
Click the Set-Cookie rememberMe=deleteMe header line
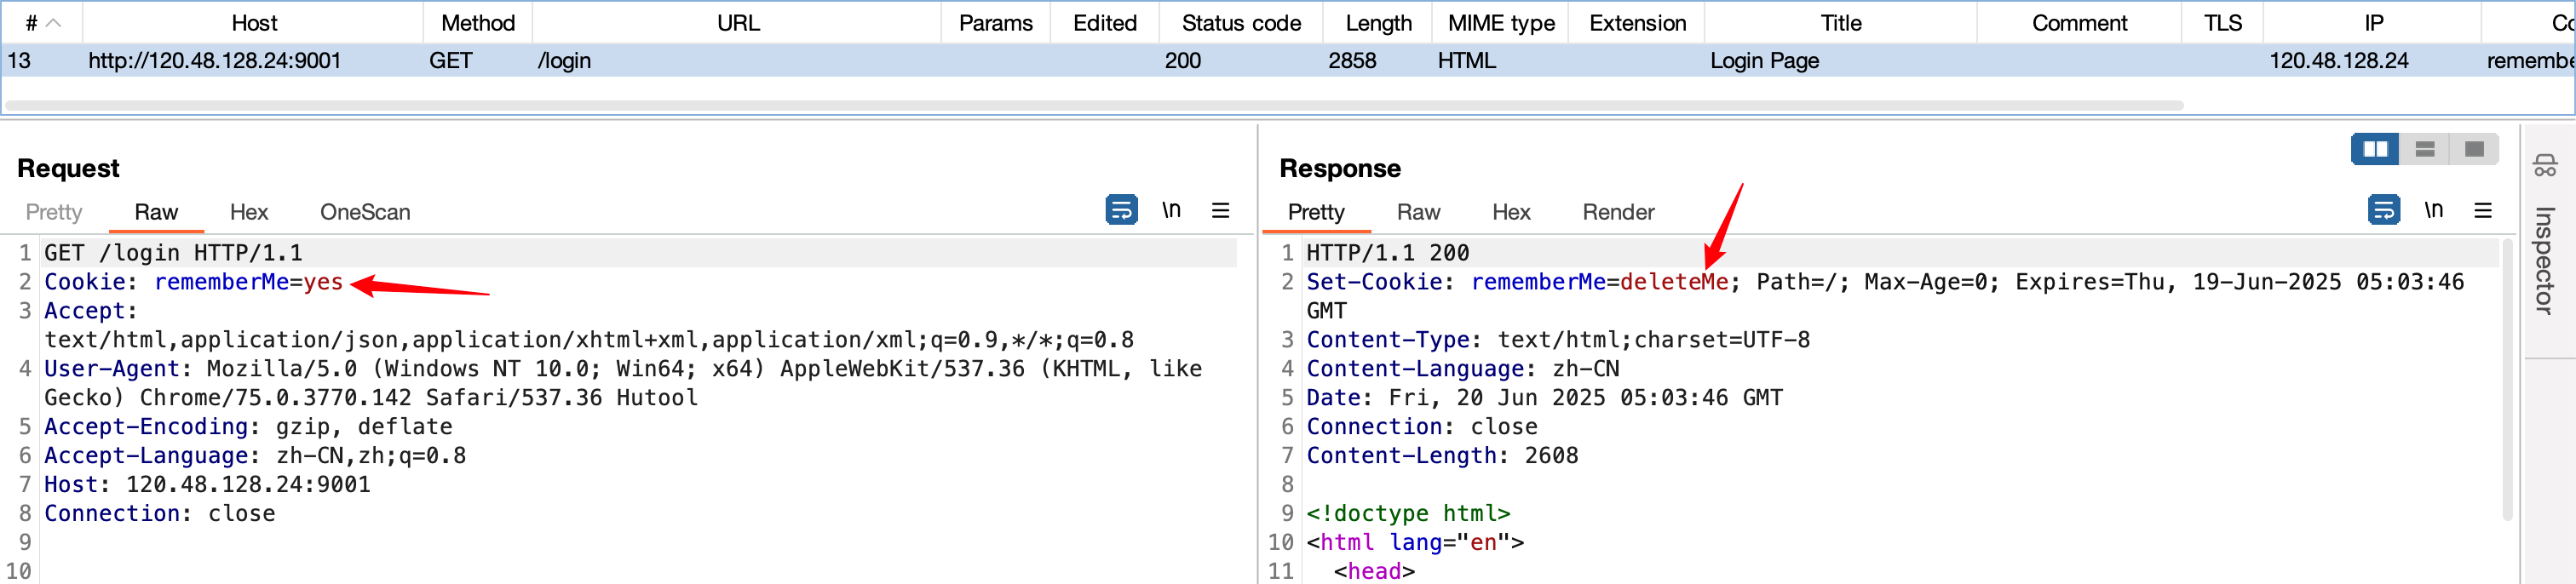click(1885, 296)
